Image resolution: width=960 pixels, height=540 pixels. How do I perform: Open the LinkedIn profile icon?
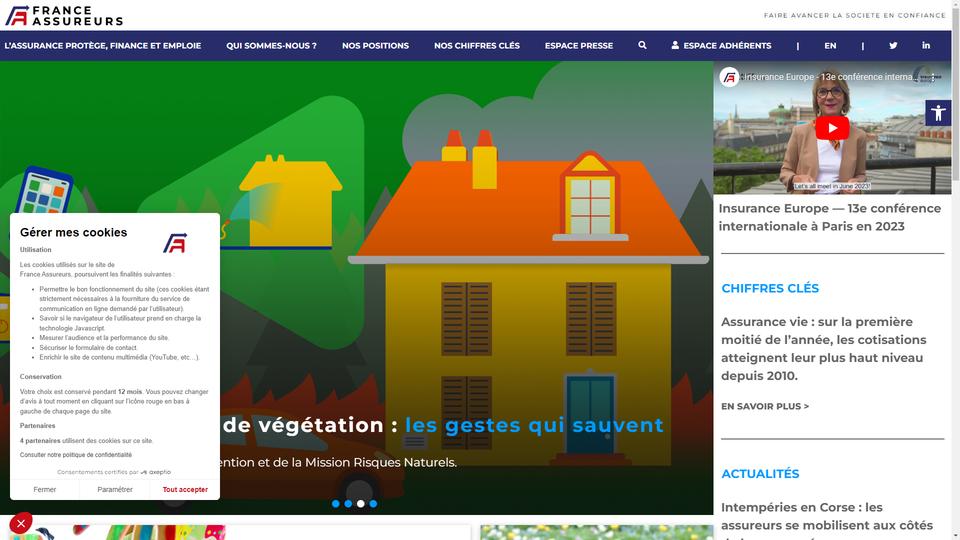pos(926,45)
